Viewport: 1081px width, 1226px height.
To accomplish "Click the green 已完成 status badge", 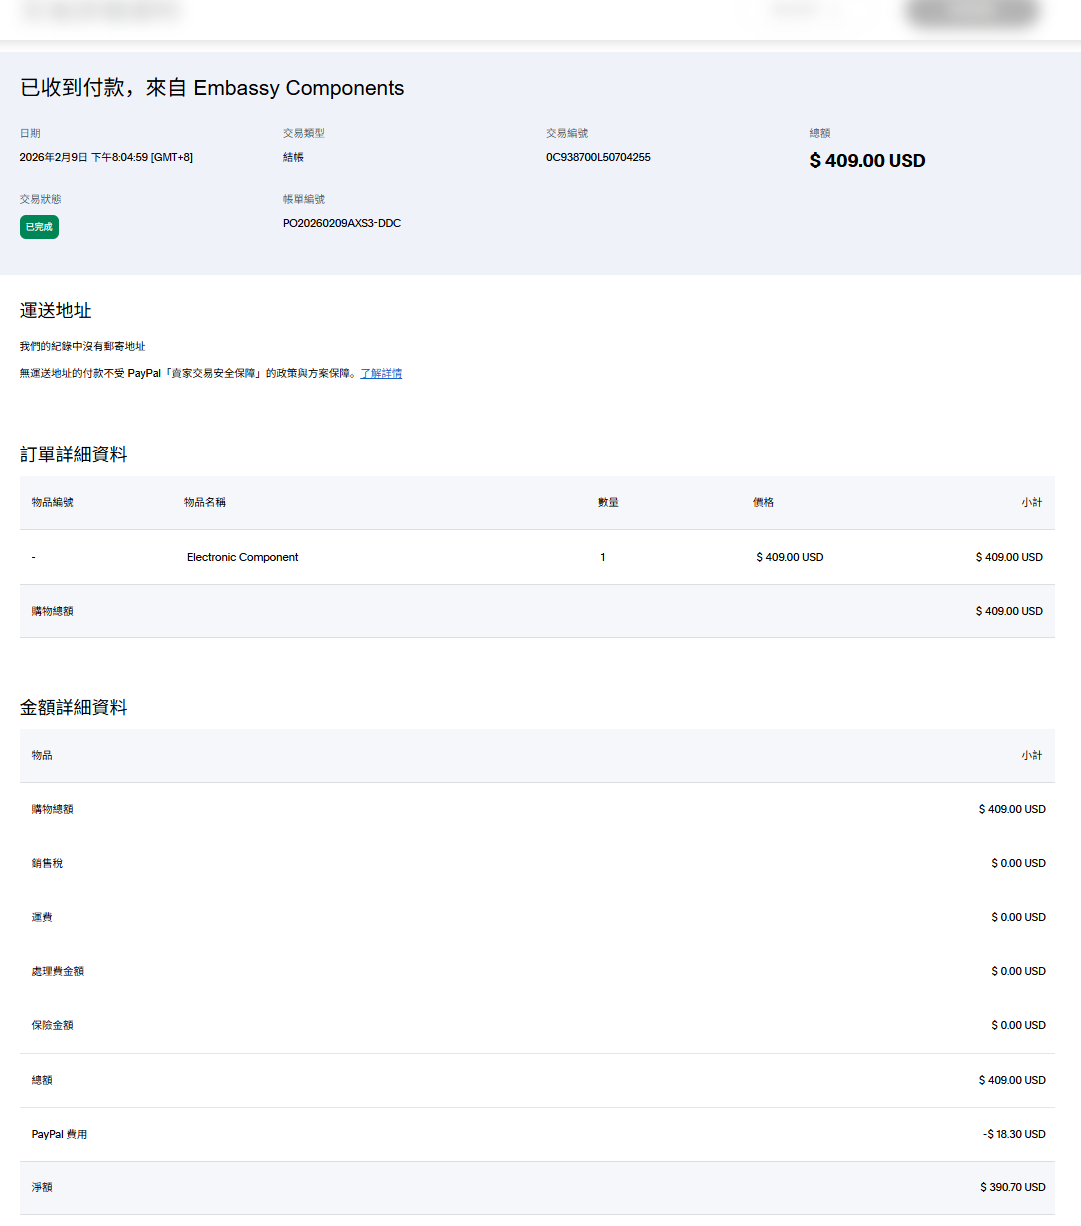I will point(39,227).
